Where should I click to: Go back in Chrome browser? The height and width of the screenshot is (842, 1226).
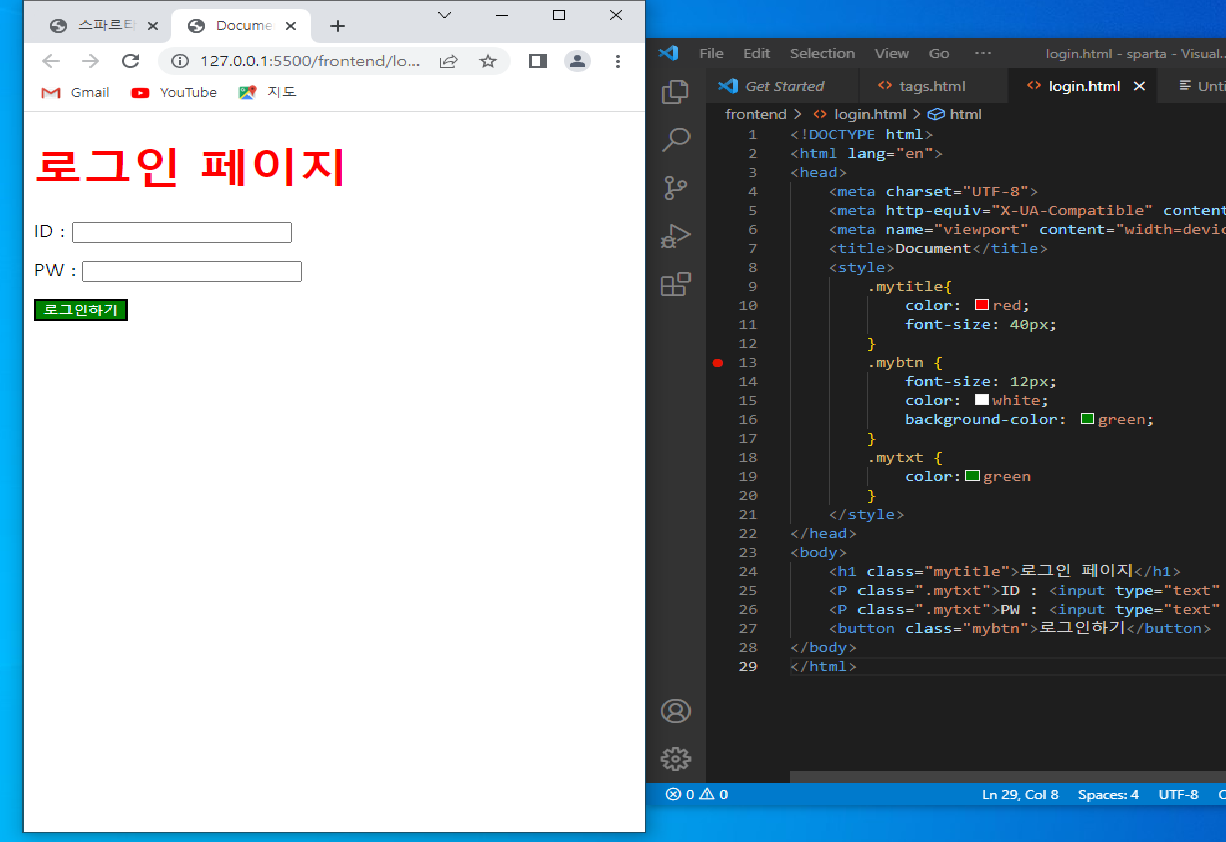point(51,61)
